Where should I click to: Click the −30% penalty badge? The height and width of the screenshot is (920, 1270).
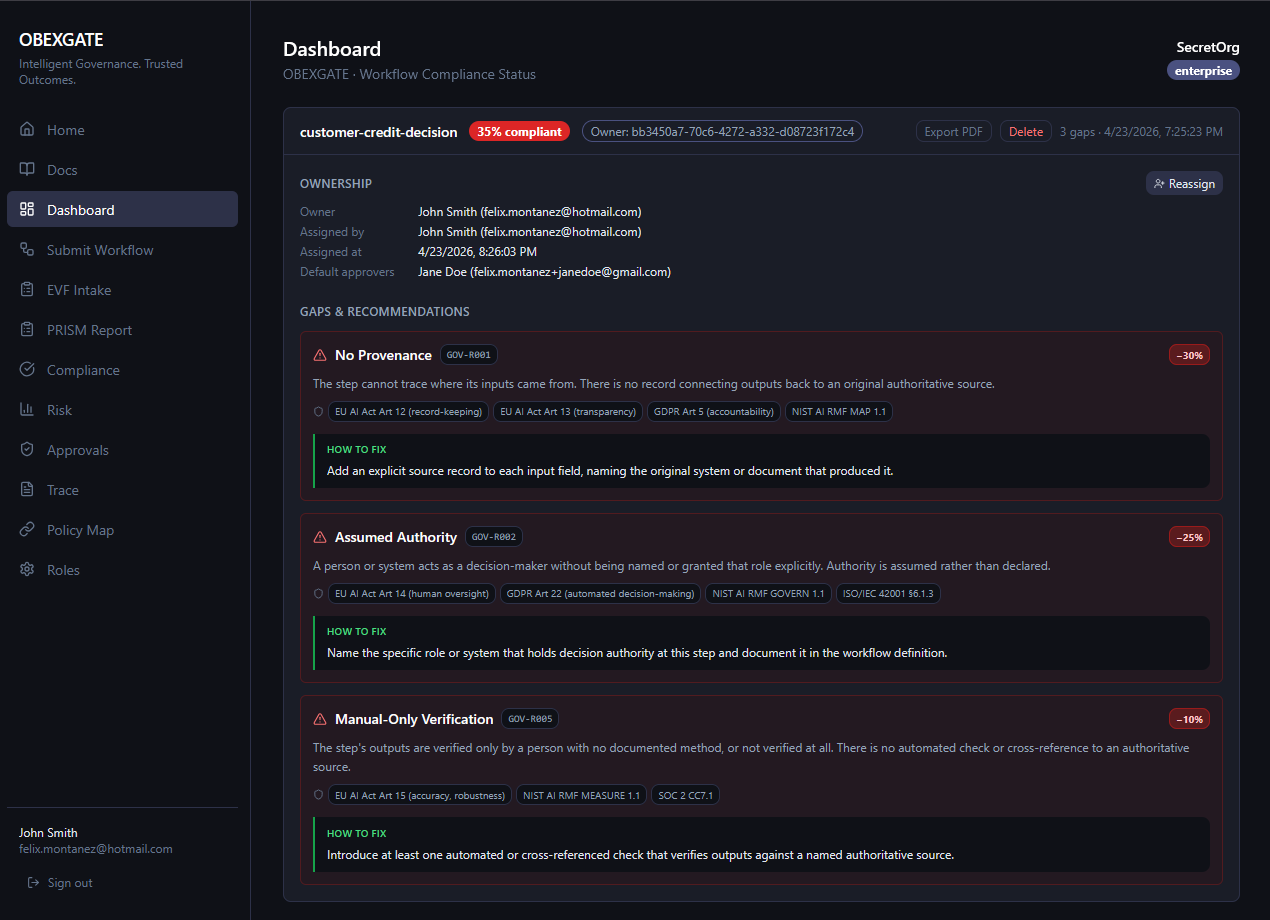tap(1189, 355)
